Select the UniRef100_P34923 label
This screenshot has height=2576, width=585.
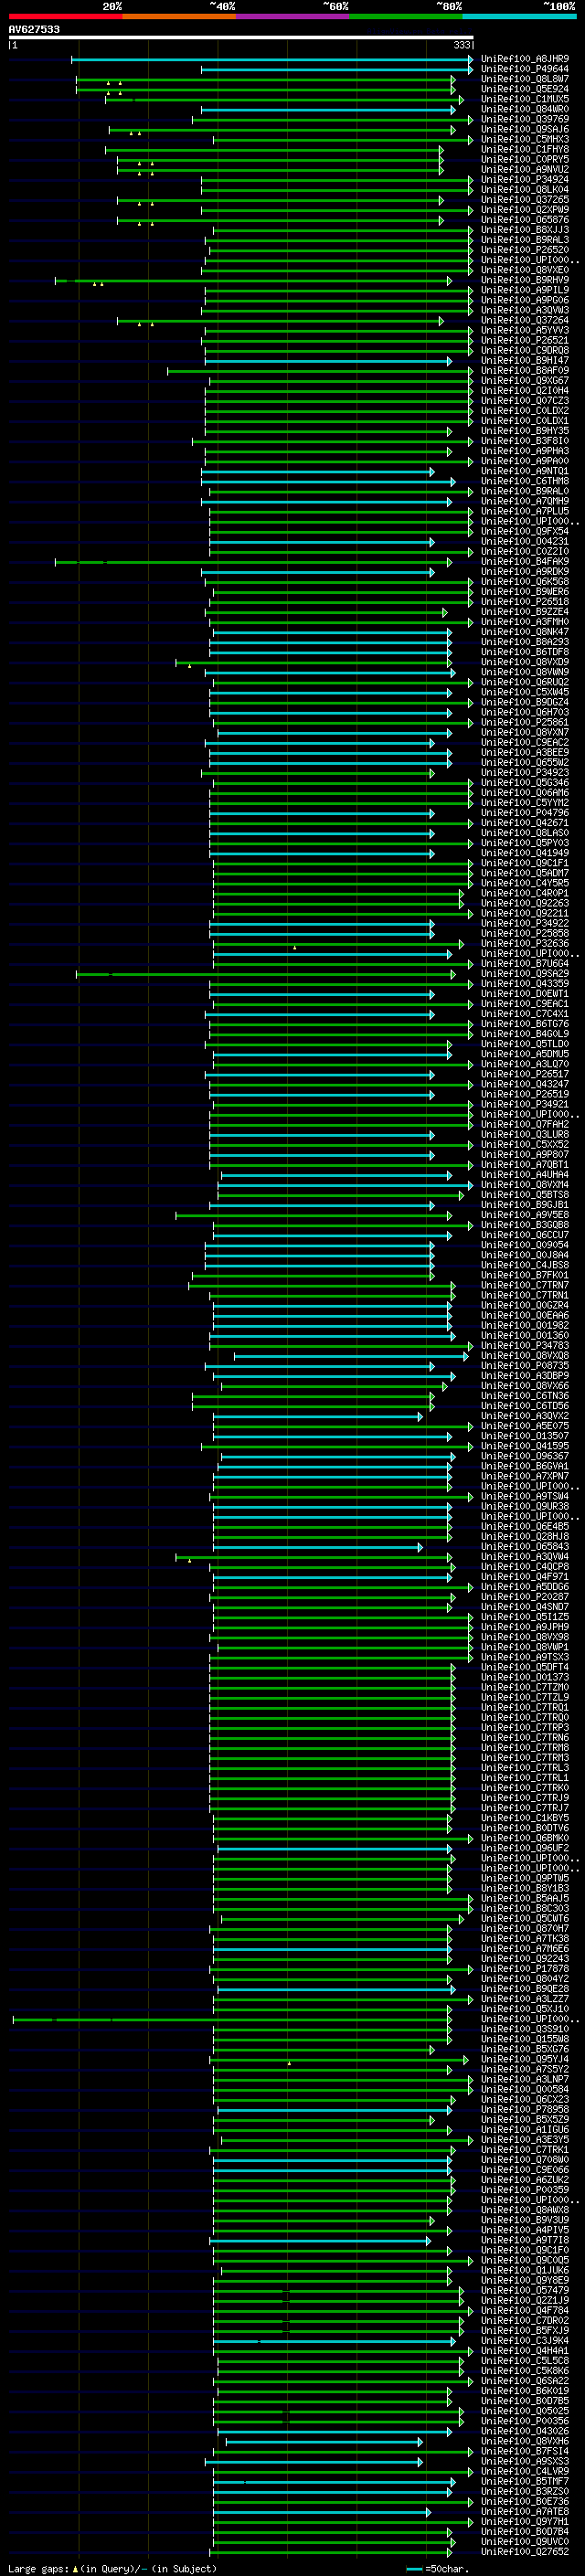coord(525,773)
